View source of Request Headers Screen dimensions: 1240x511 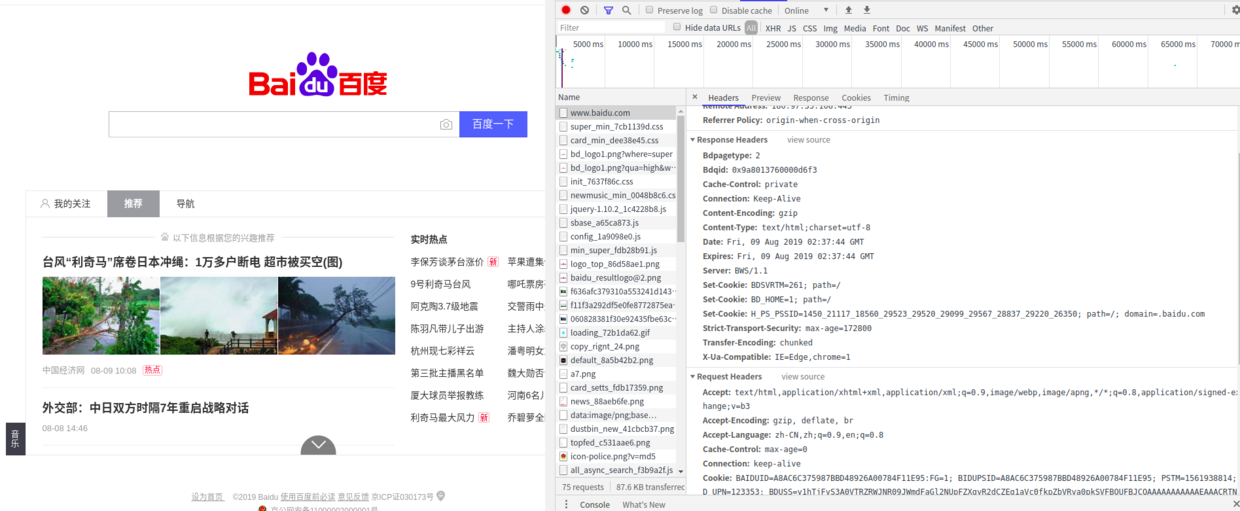tap(803, 377)
